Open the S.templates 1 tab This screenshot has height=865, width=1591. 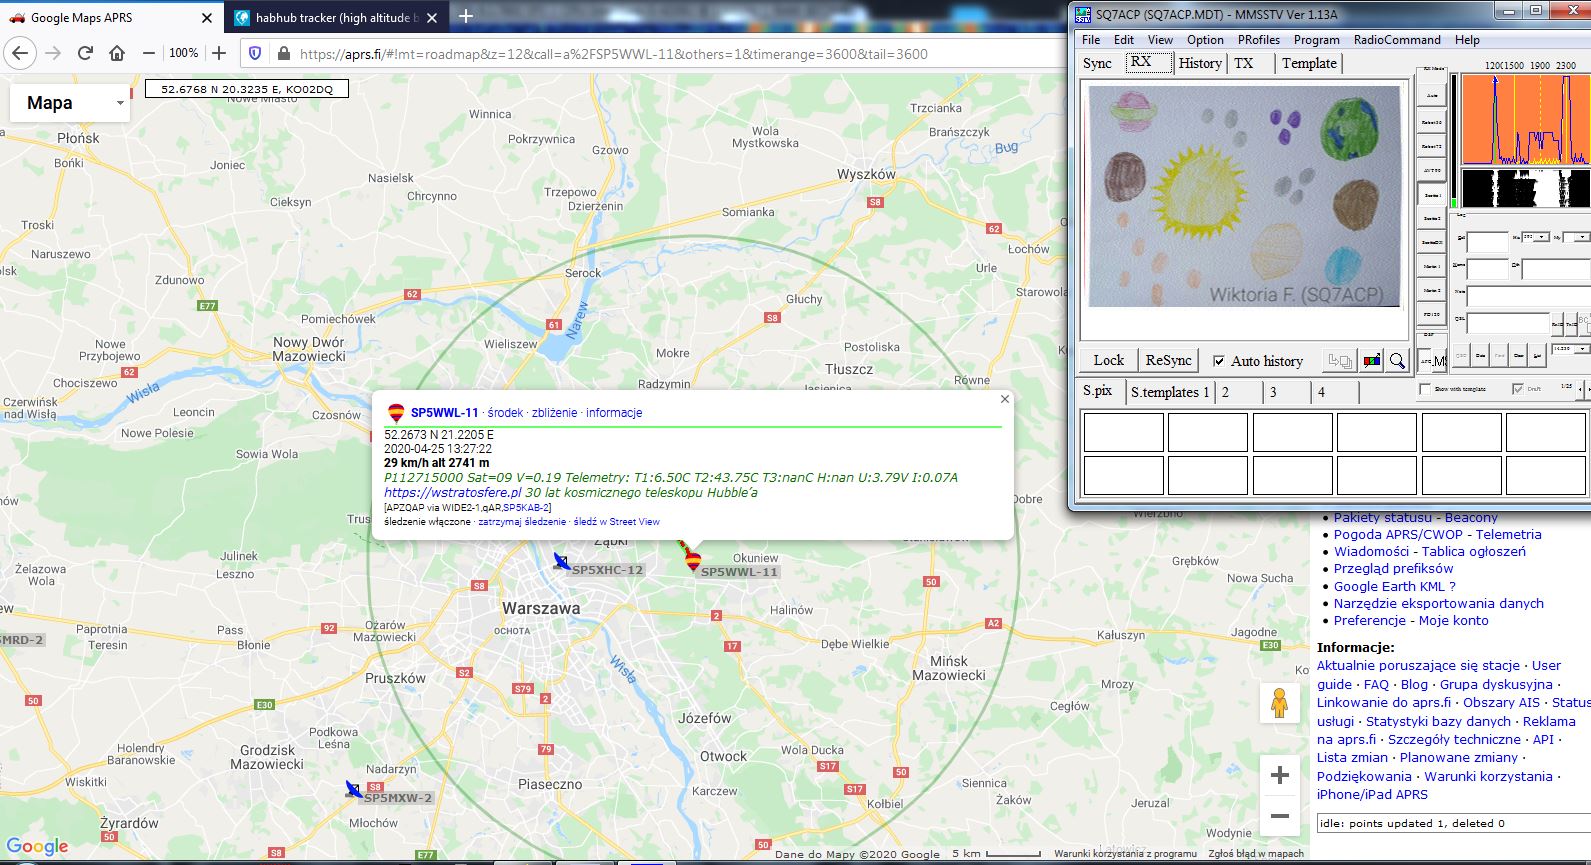click(x=1170, y=392)
